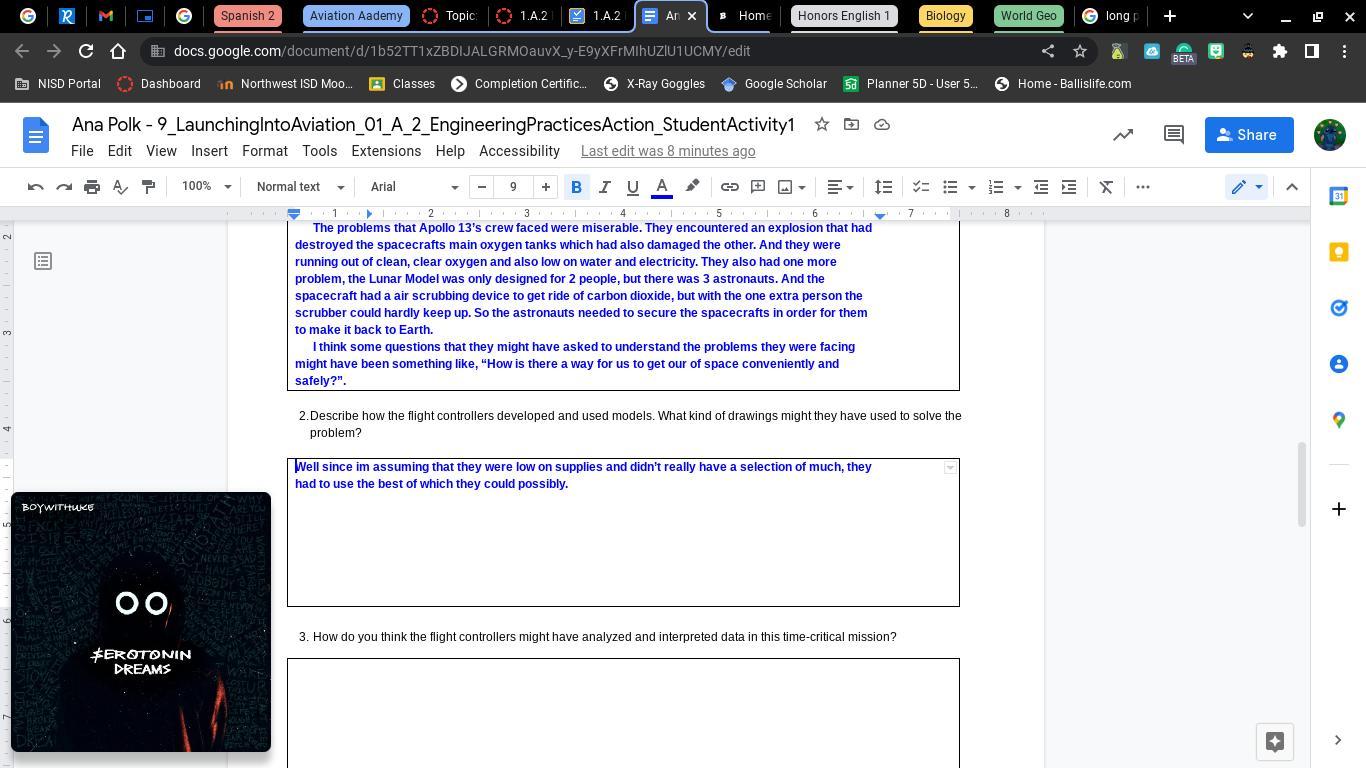Image resolution: width=1366 pixels, height=768 pixels.
Task: Print the document via printer icon
Action: (x=92, y=187)
